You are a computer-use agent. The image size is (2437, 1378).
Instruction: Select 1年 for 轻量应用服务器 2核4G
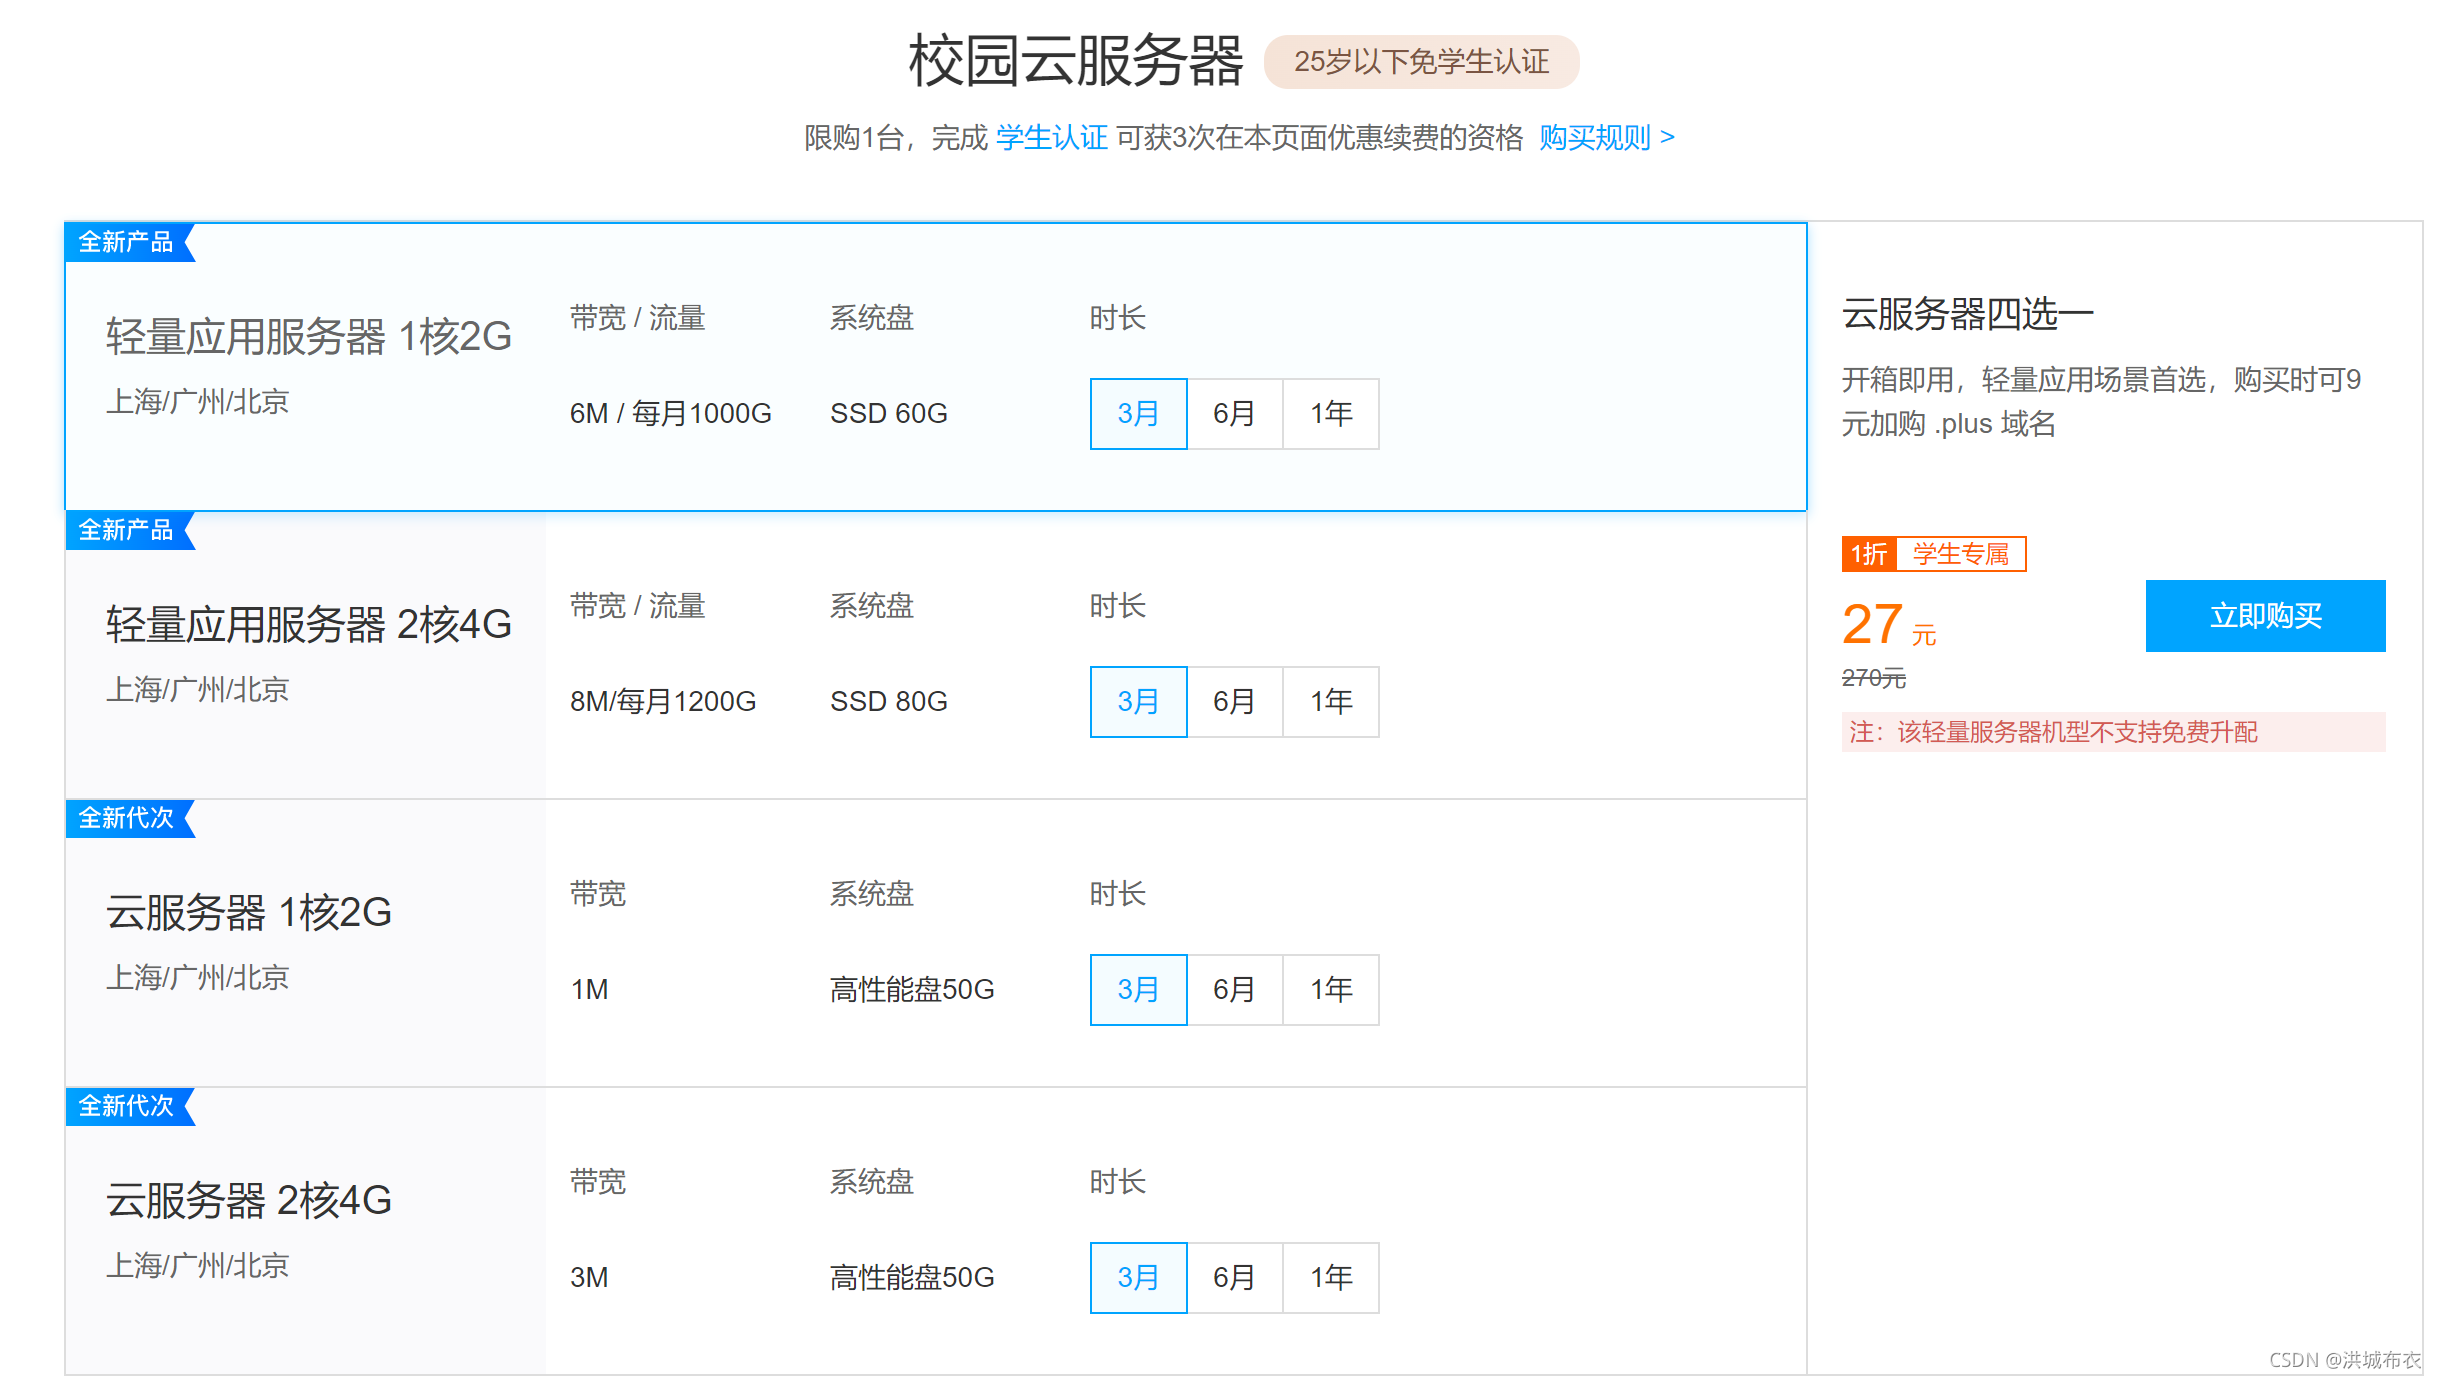click(x=1331, y=702)
